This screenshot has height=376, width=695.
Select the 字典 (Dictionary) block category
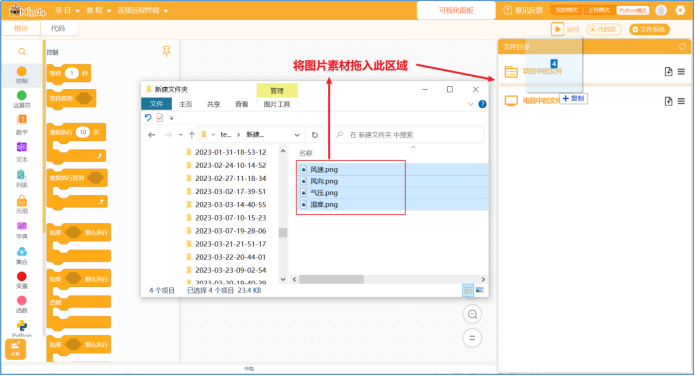click(21, 230)
